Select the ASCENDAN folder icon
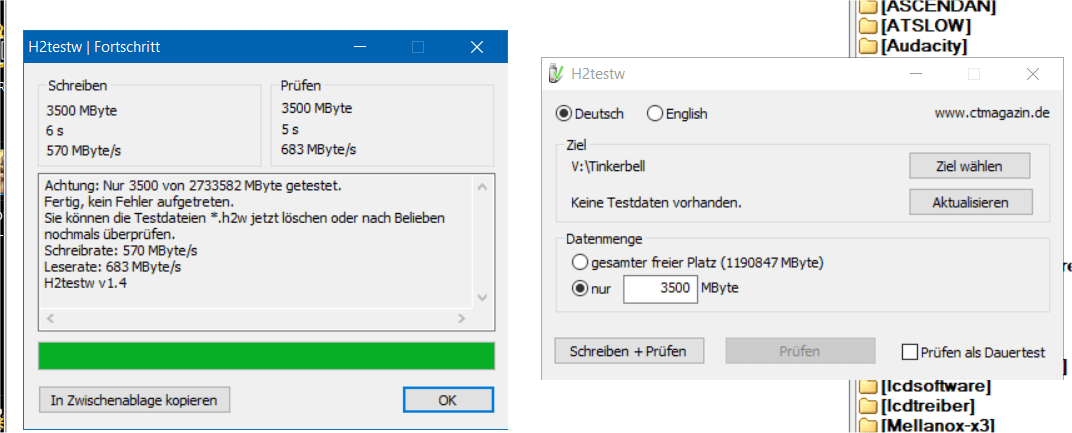 [868, 7]
